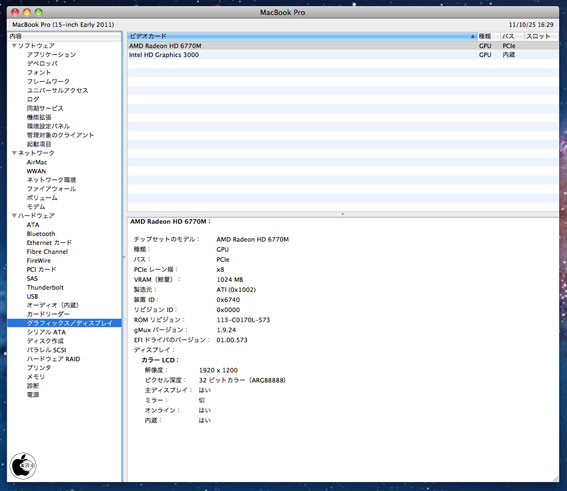567x491 pixels.
Task: Select USB in the sidebar
Action: [x=32, y=296]
